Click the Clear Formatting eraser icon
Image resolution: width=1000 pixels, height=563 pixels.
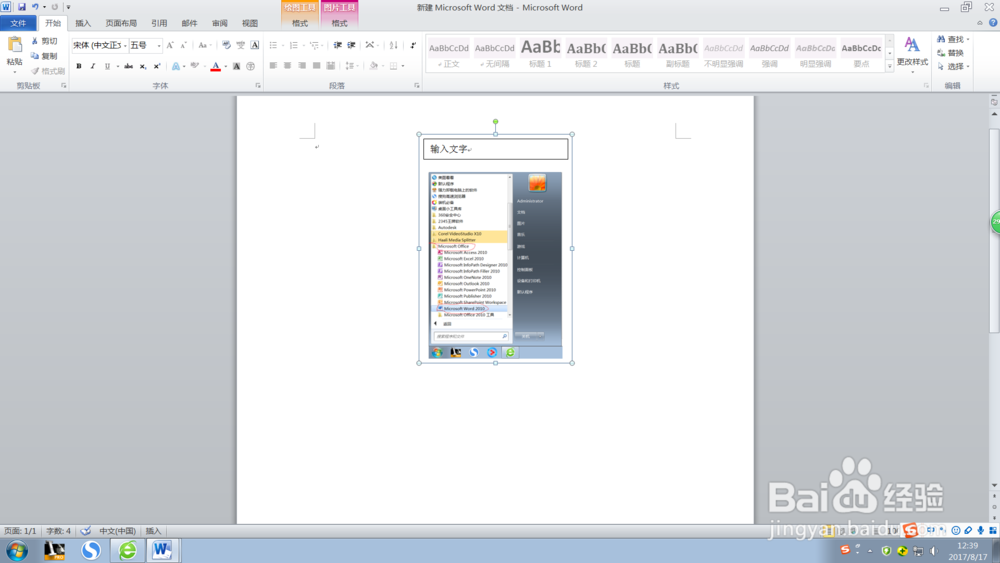click(226, 45)
